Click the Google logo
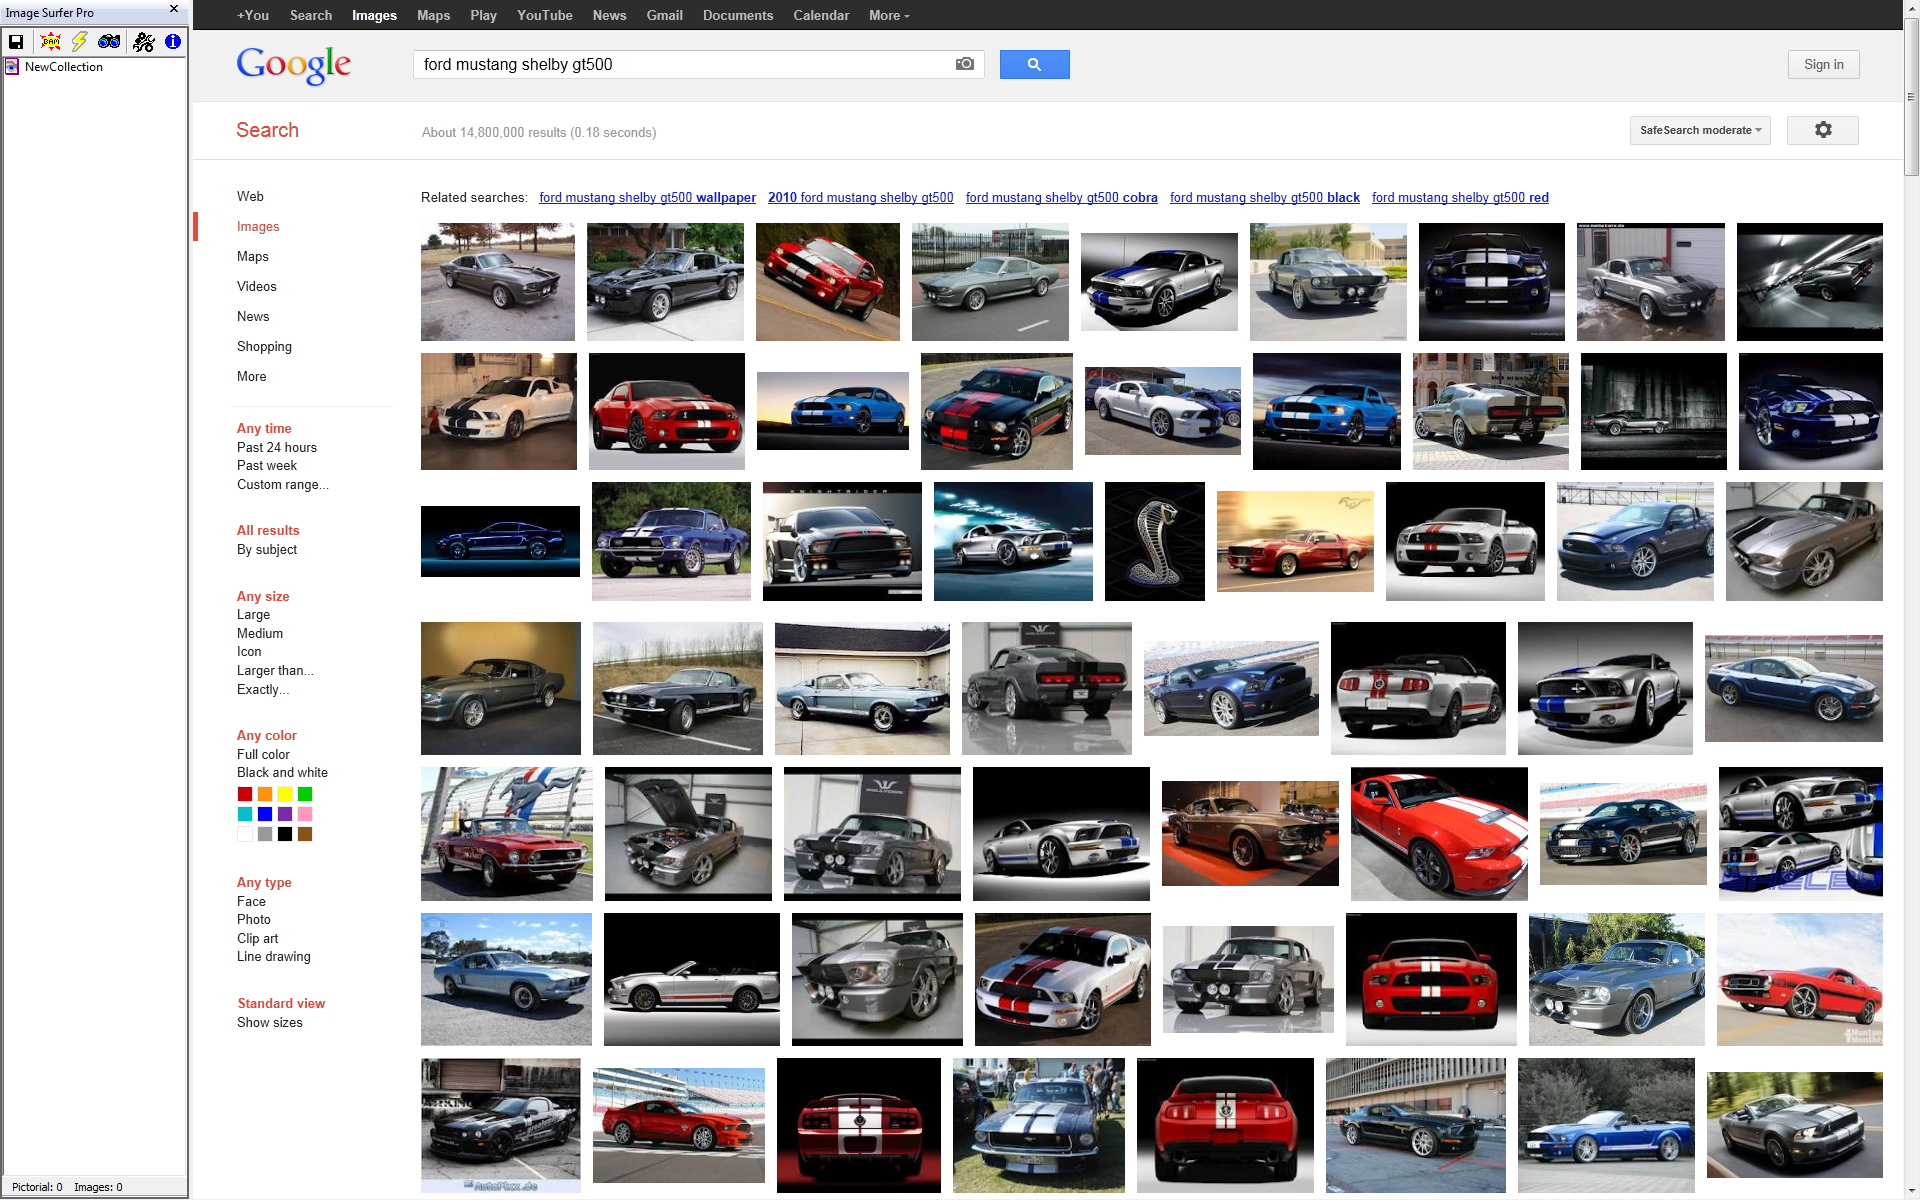This screenshot has width=1920, height=1200. coord(294,66)
